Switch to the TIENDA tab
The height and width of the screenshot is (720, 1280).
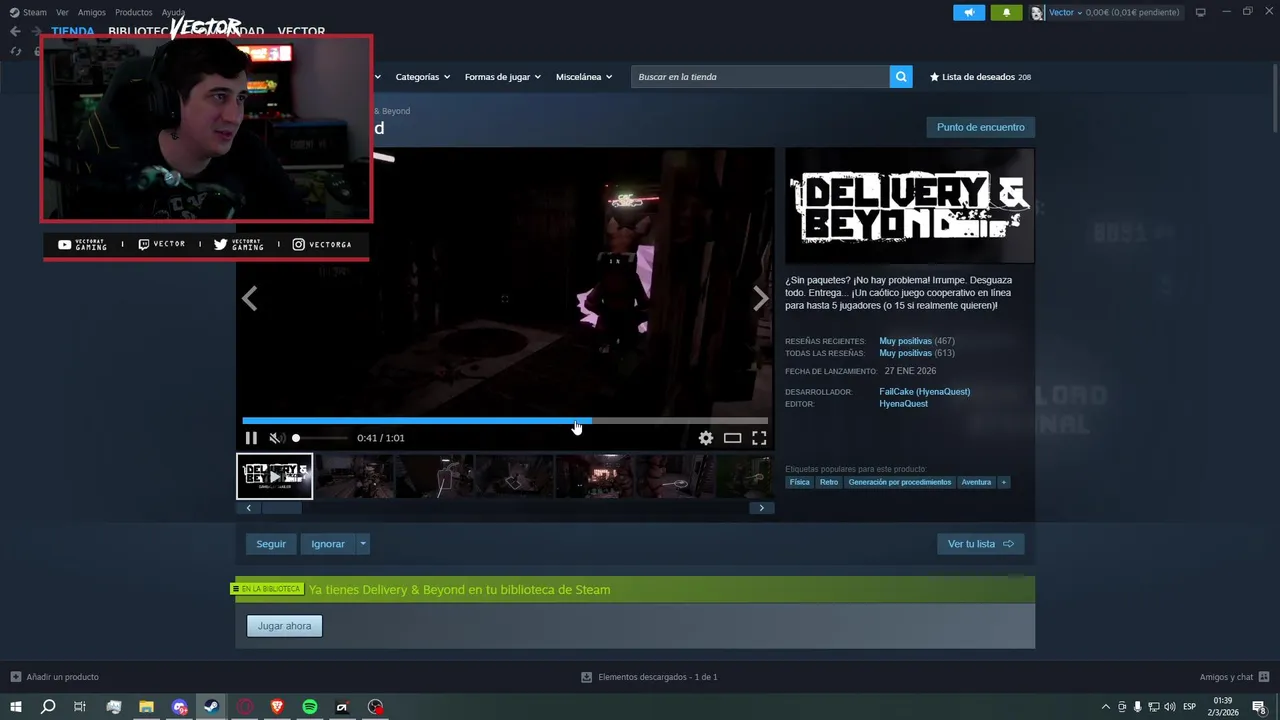click(x=73, y=31)
